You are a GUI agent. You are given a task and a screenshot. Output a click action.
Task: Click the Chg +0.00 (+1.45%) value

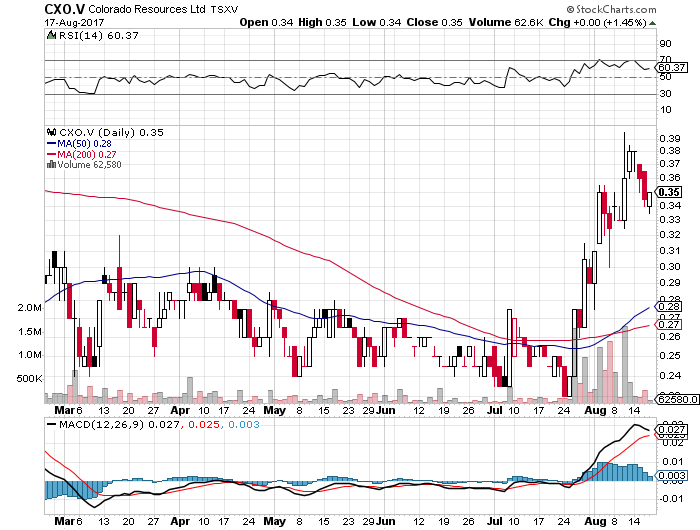click(597, 22)
